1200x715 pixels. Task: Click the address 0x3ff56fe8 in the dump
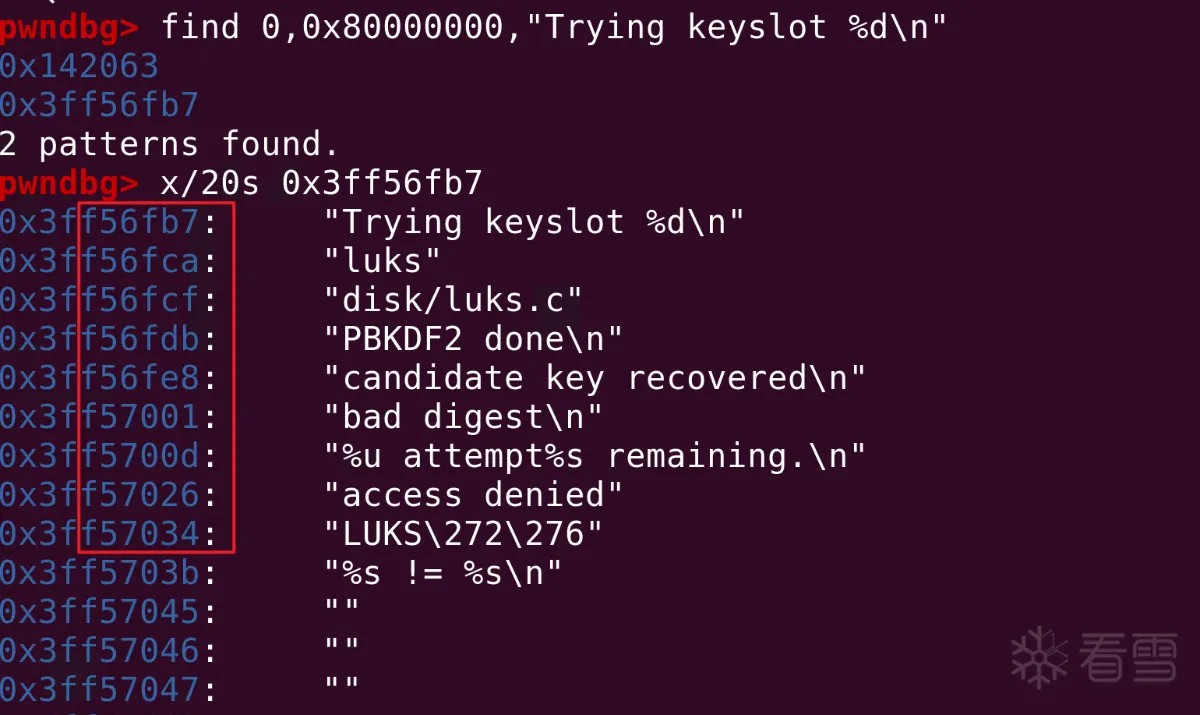coord(100,378)
